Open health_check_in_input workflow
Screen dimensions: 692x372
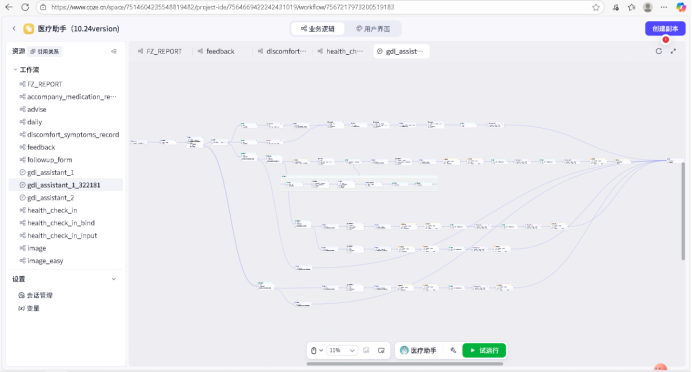tap(65, 236)
